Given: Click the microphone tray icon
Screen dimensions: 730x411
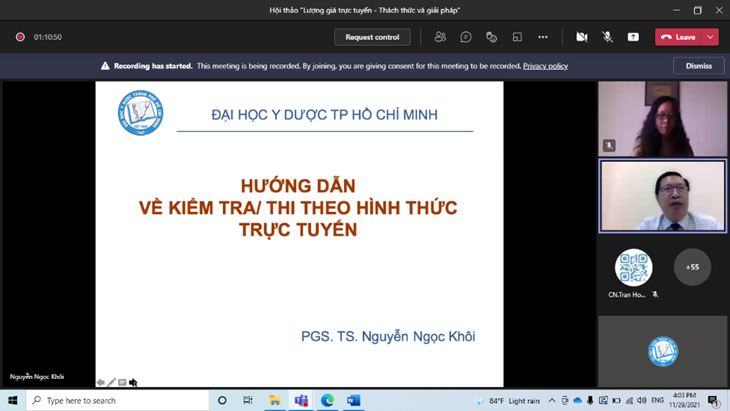Looking at the screenshot, I should (590, 400).
